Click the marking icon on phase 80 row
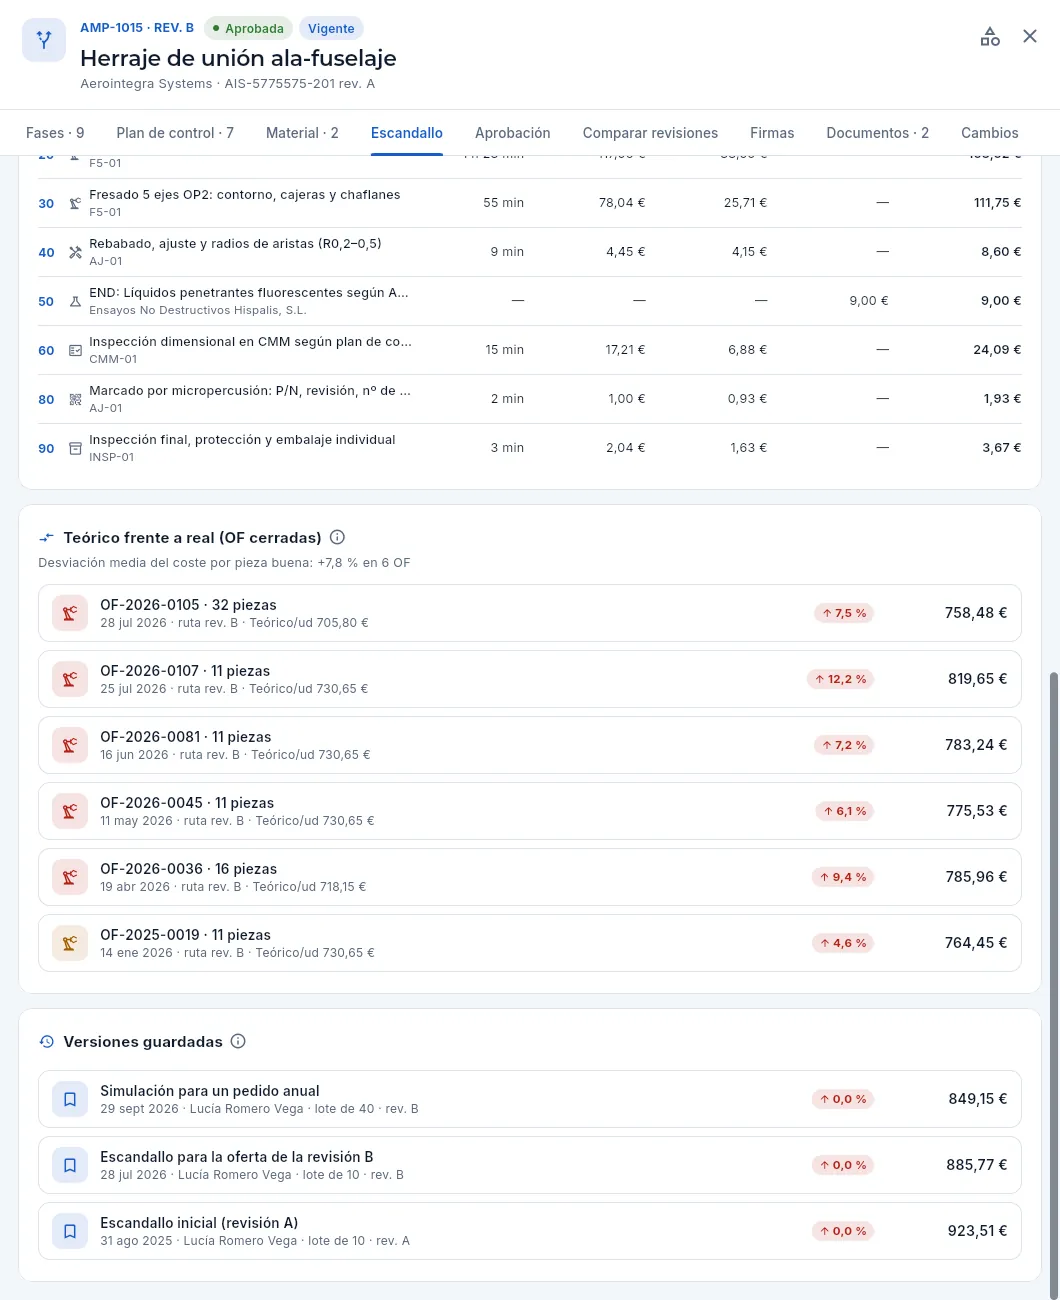Screen dimensions: 1060x1300 point(75,399)
